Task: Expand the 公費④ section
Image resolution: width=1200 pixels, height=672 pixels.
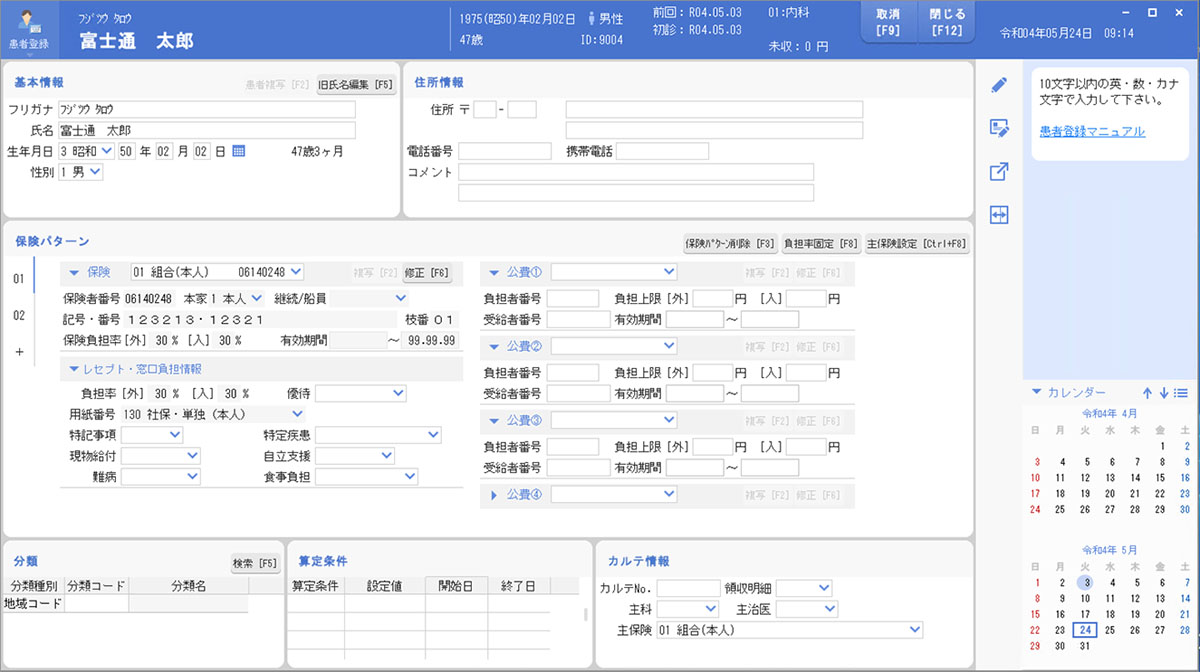Action: (494, 494)
